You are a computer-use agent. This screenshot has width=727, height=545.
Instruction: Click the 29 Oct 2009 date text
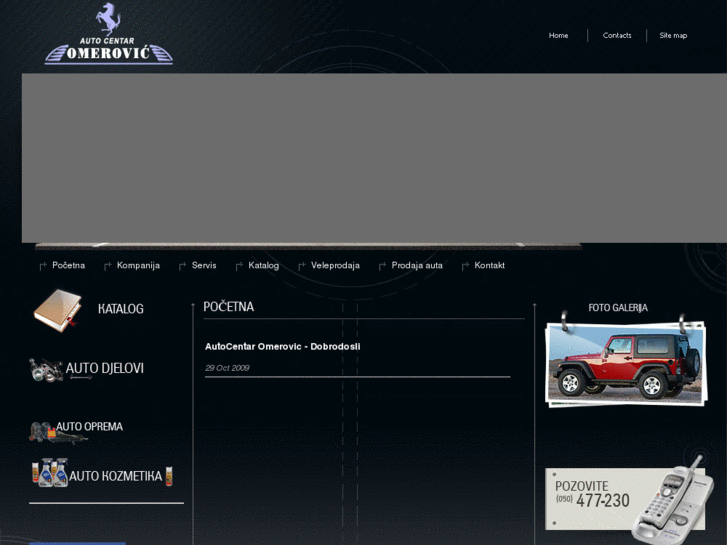coord(227,368)
